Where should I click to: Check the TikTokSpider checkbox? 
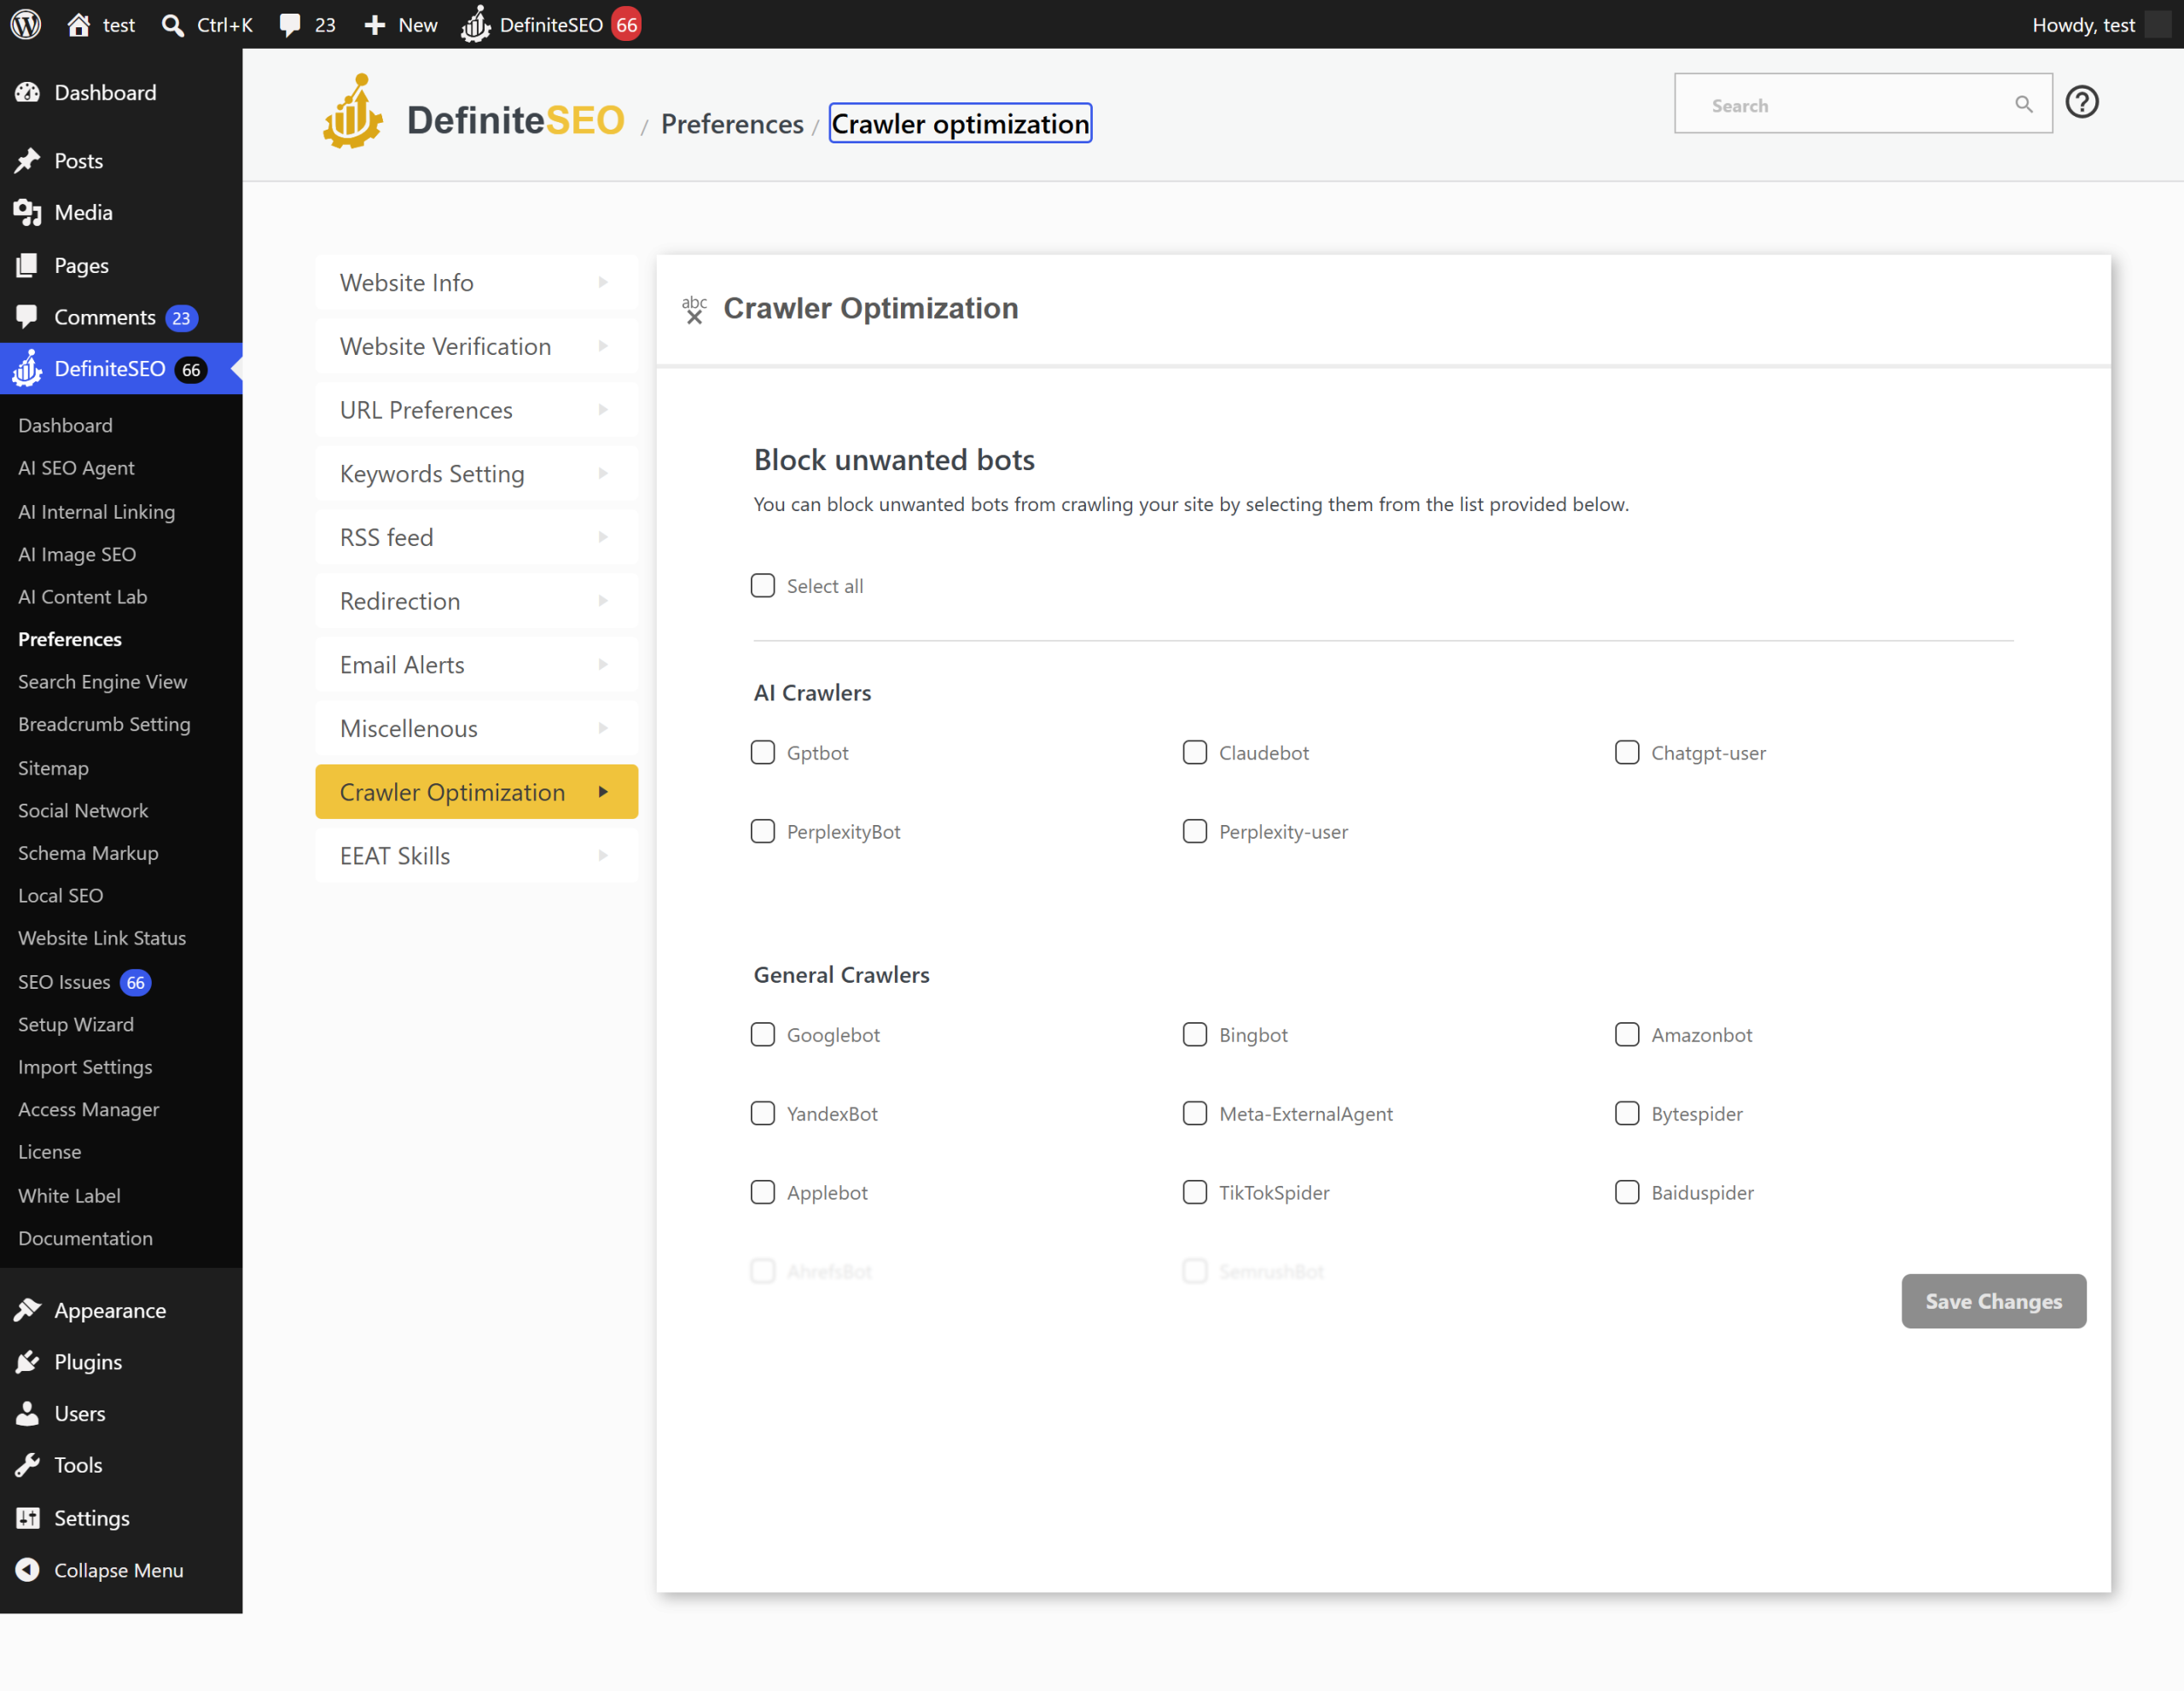click(x=1195, y=1192)
